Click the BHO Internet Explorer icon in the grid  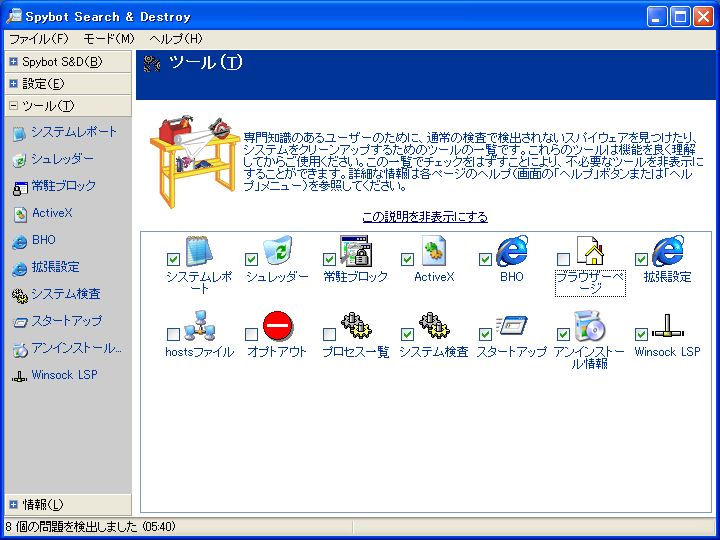click(512, 251)
